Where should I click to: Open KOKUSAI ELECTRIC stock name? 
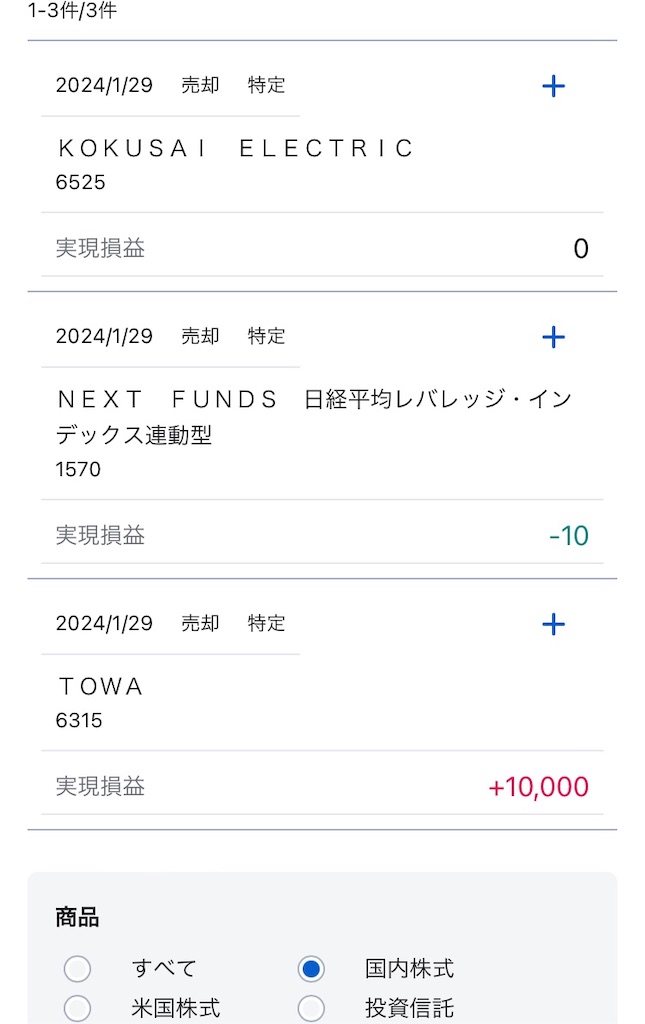pos(236,148)
